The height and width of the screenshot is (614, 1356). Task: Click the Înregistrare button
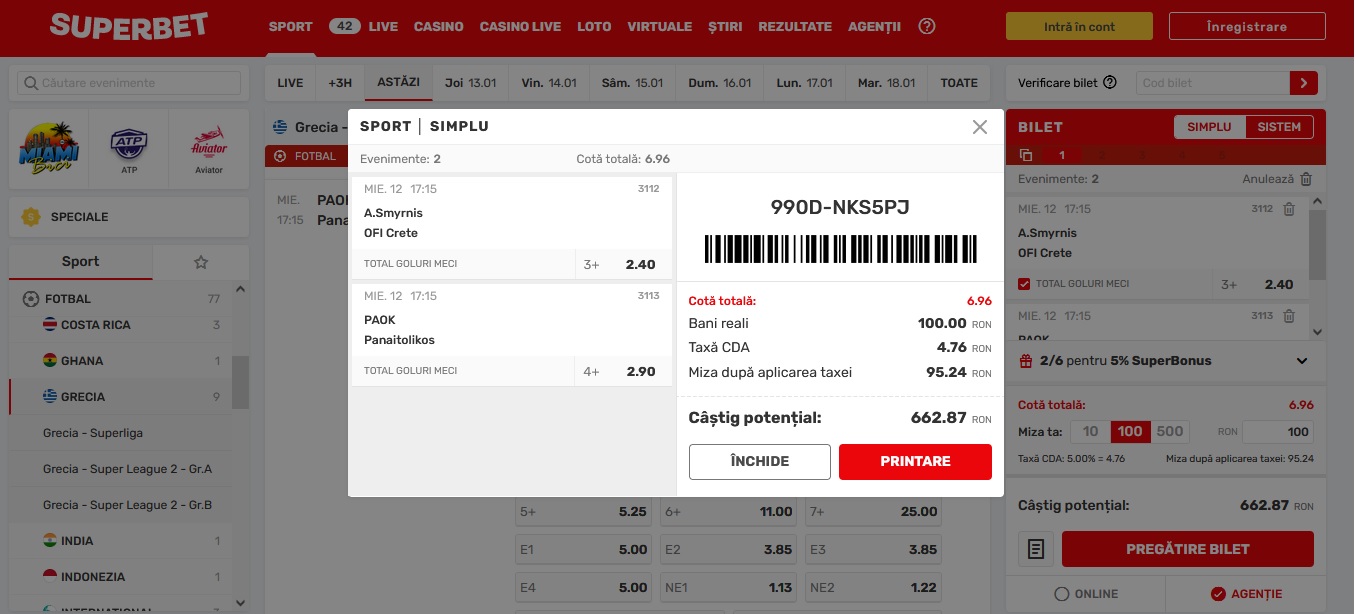[1247, 27]
